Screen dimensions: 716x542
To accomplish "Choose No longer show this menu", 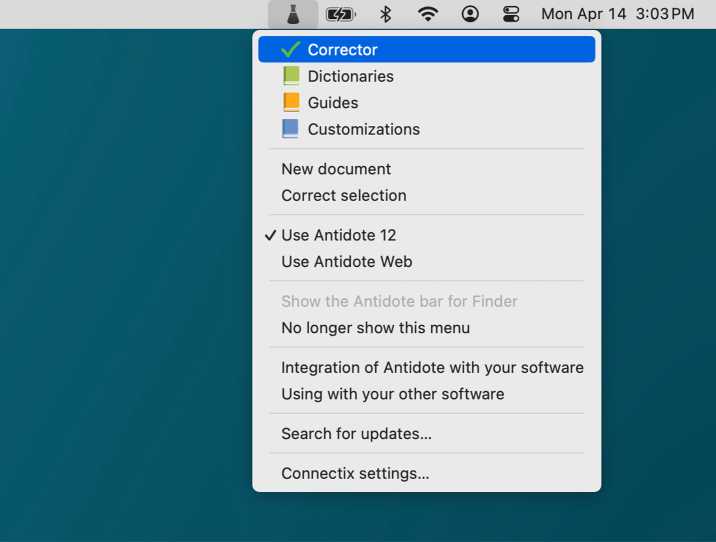I will click(x=375, y=328).
